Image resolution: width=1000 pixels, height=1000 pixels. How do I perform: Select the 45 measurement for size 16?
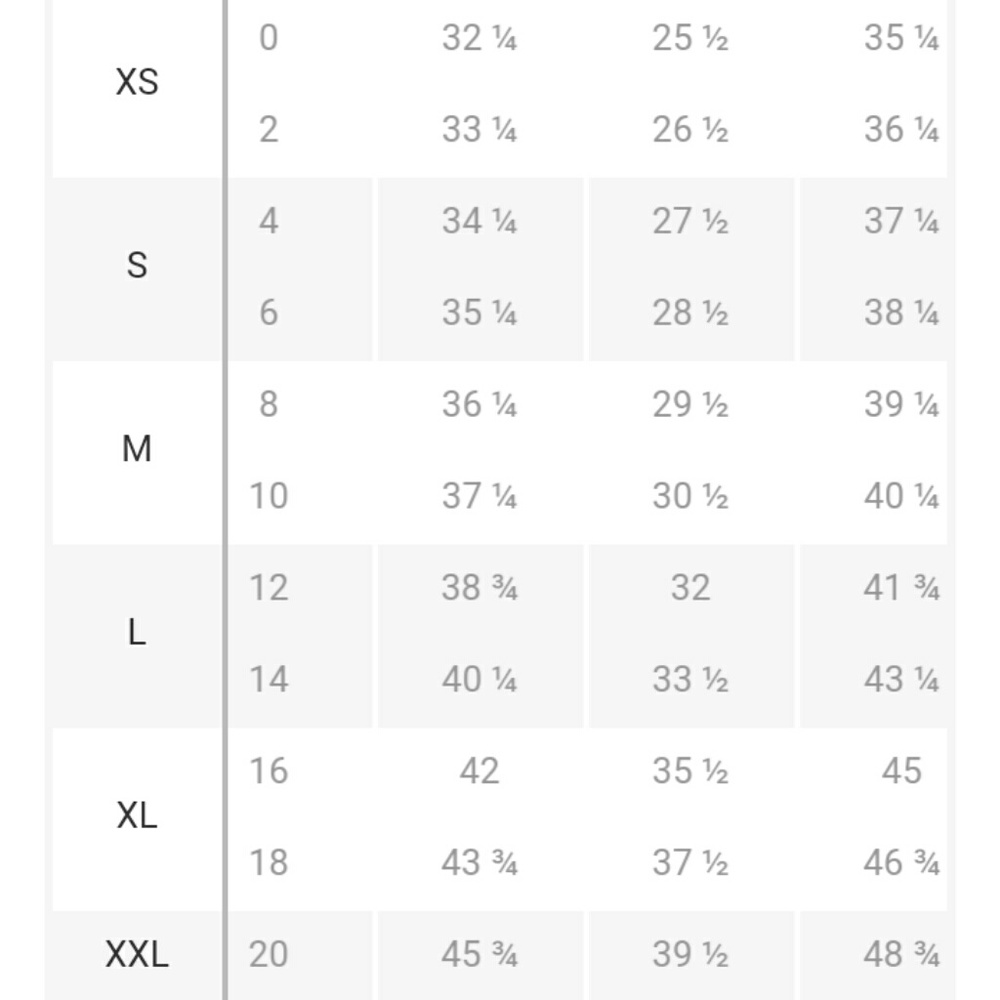(901, 771)
